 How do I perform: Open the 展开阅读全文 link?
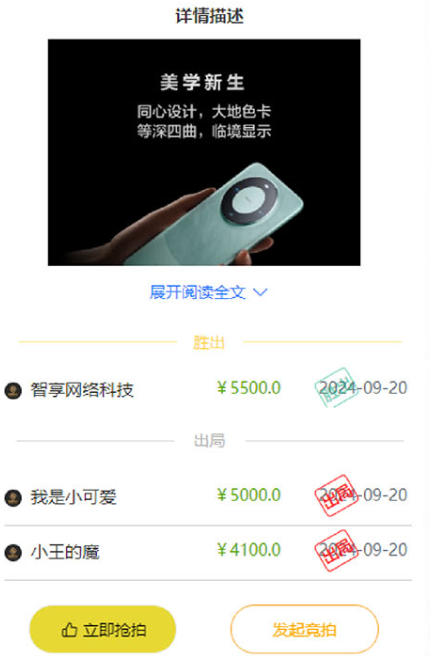tap(197, 292)
